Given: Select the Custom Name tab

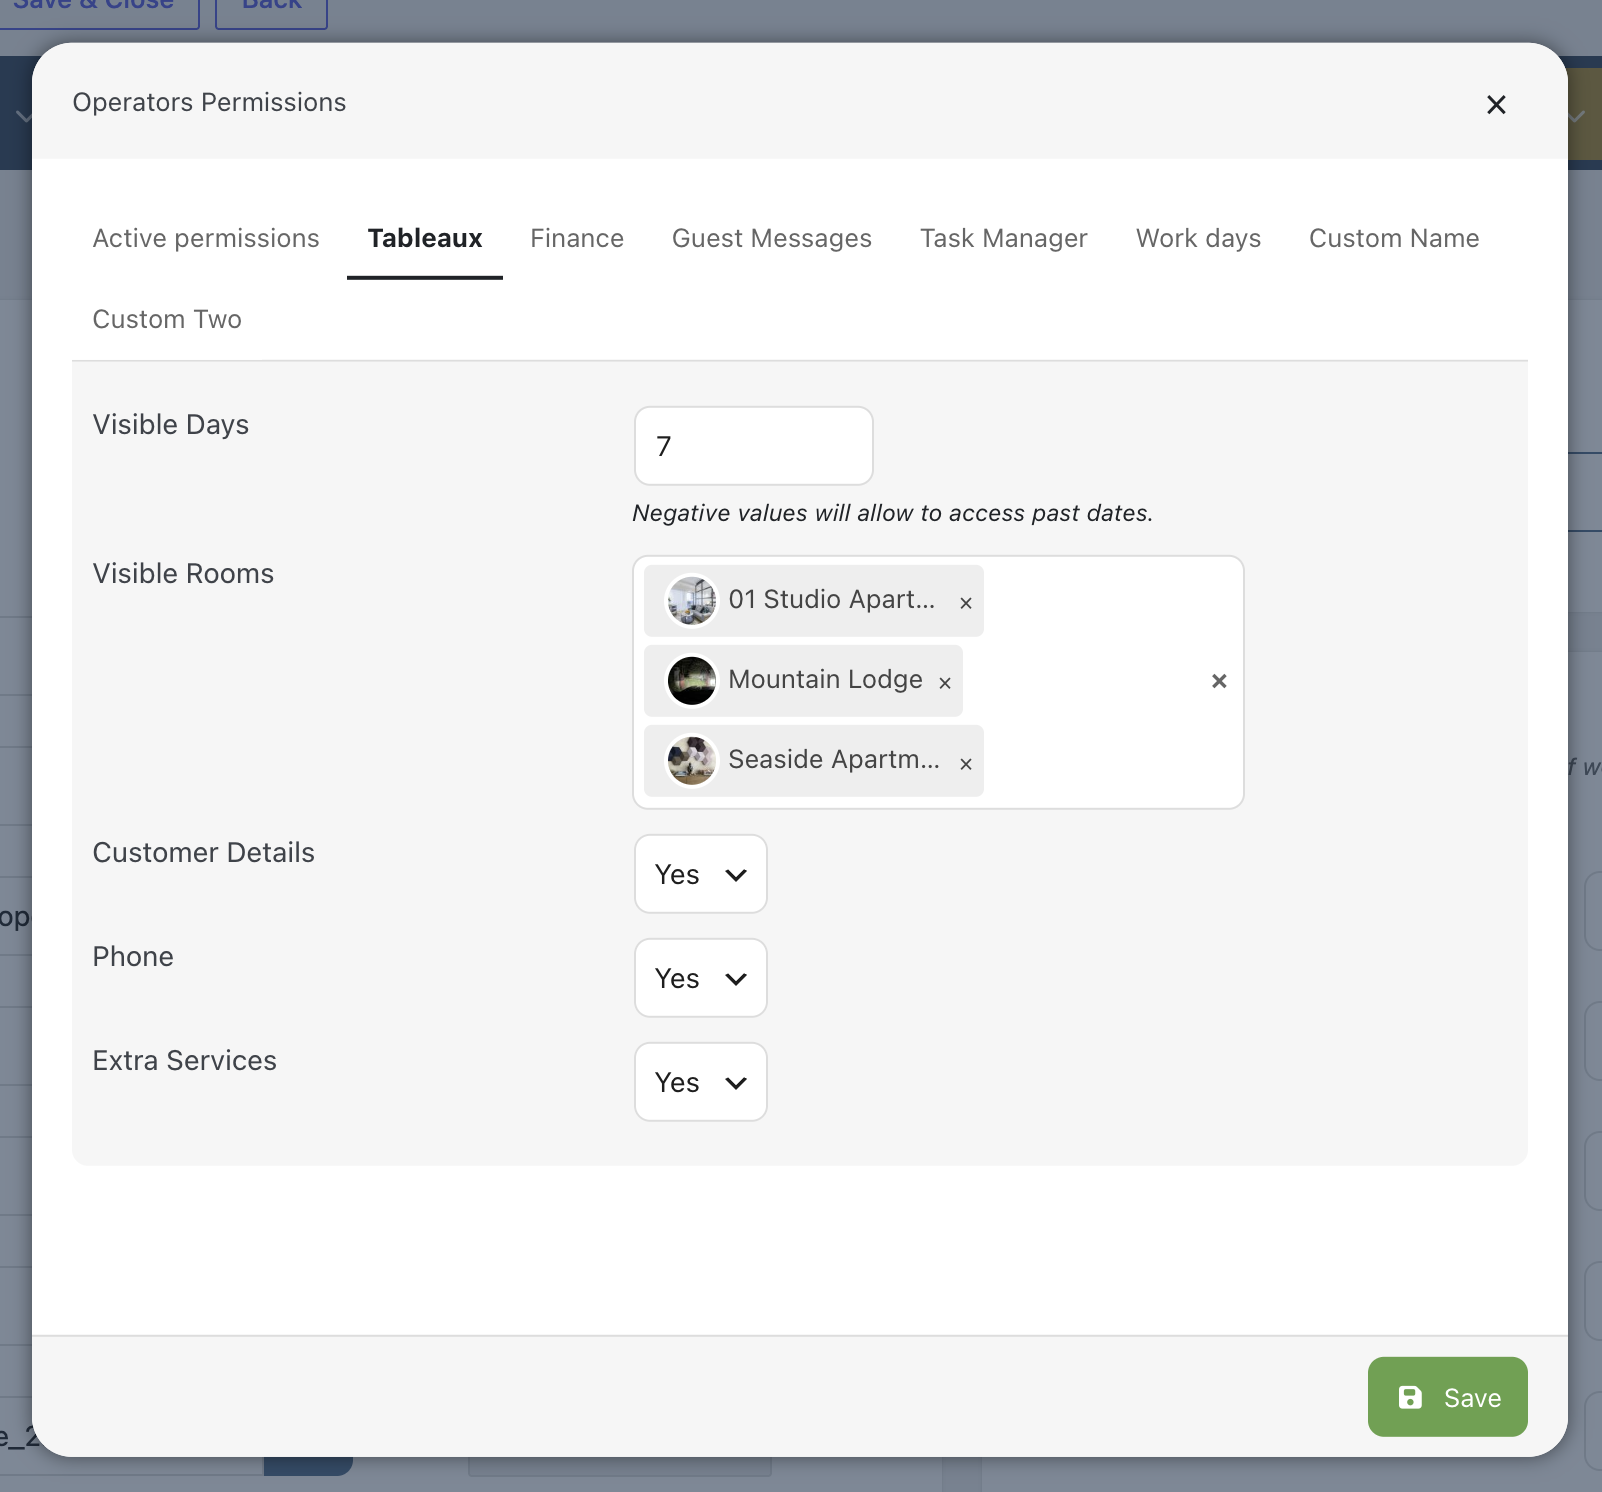Looking at the screenshot, I should click(1394, 238).
